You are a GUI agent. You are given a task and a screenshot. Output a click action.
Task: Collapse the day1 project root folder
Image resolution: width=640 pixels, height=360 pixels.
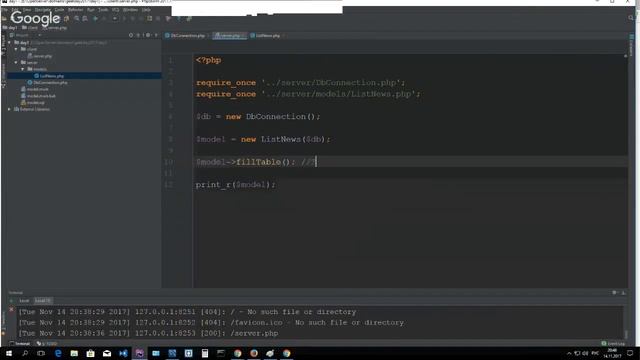pos(10,42)
